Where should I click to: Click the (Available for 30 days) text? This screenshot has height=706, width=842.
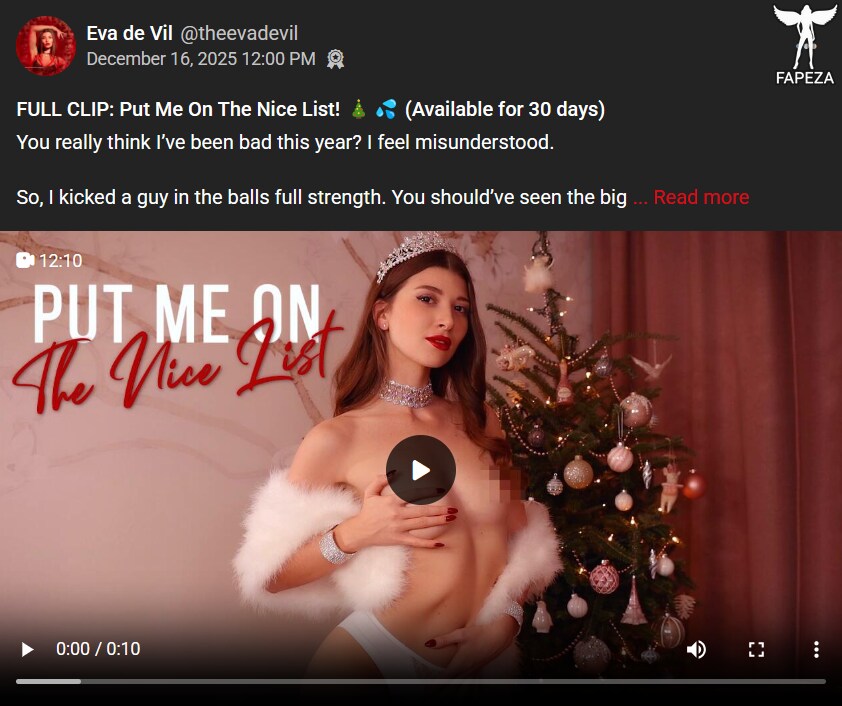coord(505,109)
